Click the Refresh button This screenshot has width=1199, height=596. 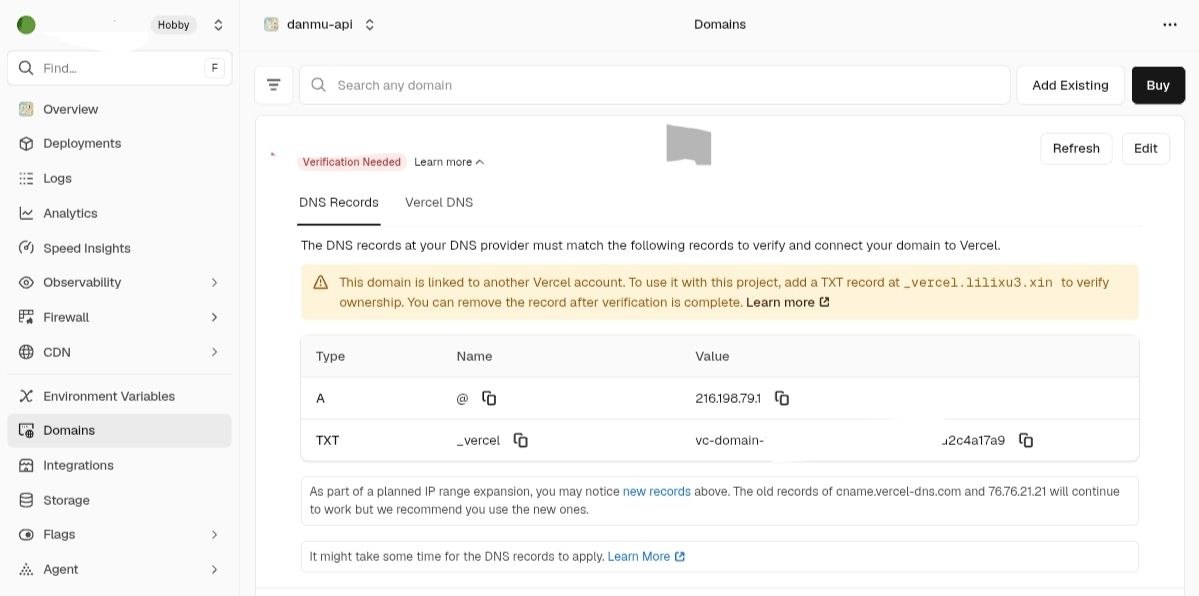(1076, 148)
